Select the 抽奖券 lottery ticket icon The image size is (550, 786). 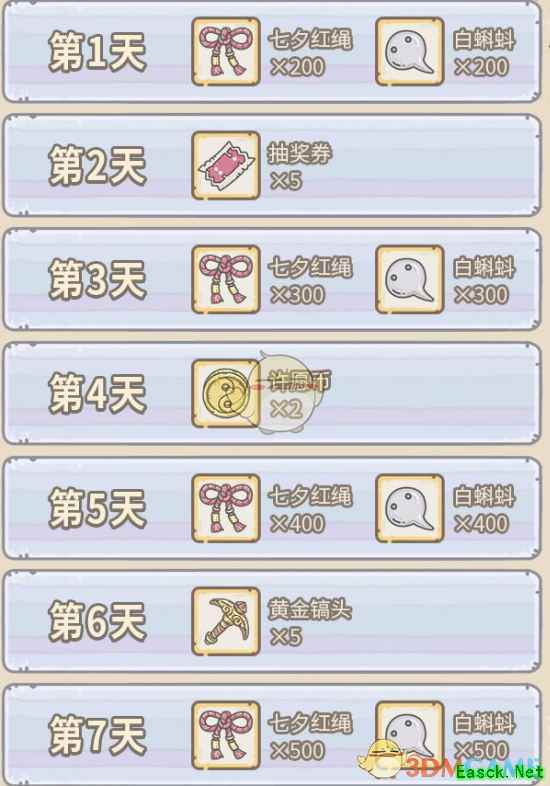pyautogui.click(x=226, y=165)
